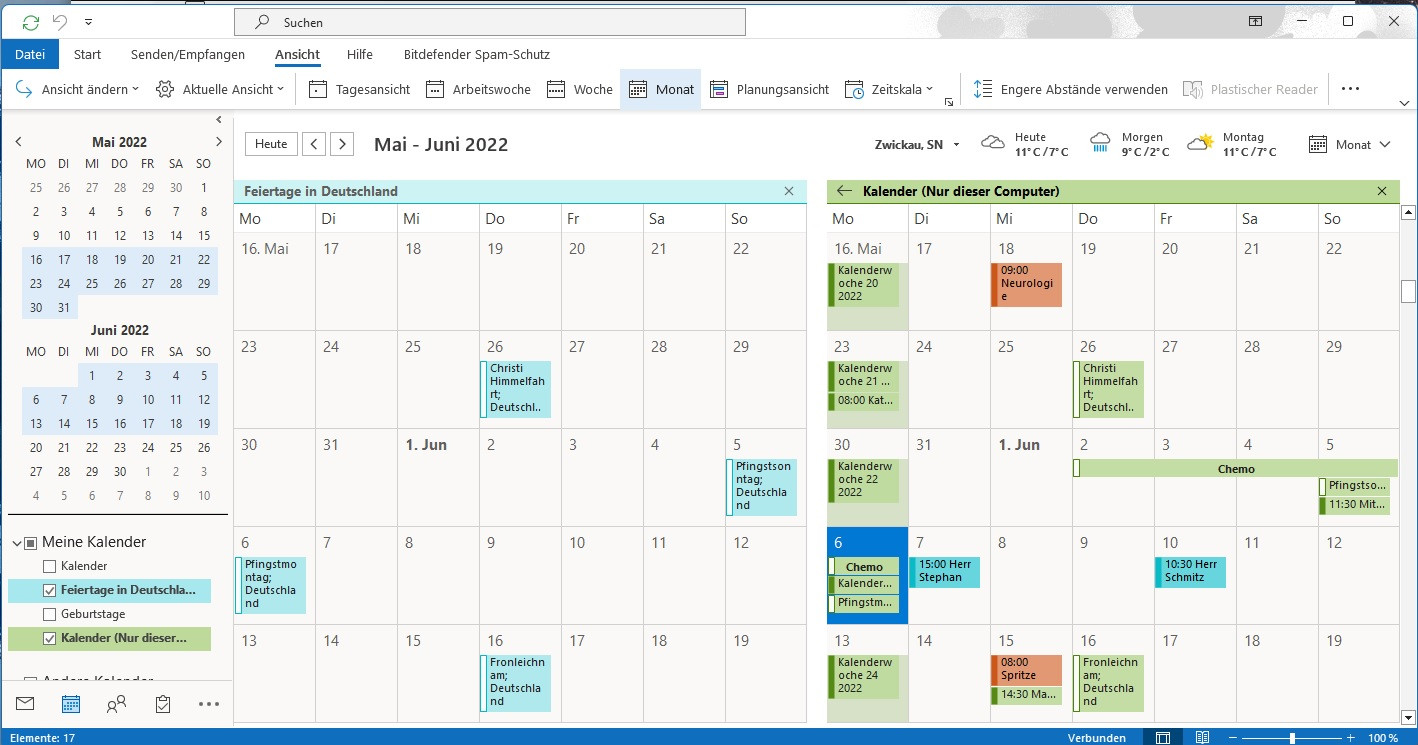Screen dimensions: 1418x745
Task: Open the Zeitskala dropdown
Action: pos(889,89)
